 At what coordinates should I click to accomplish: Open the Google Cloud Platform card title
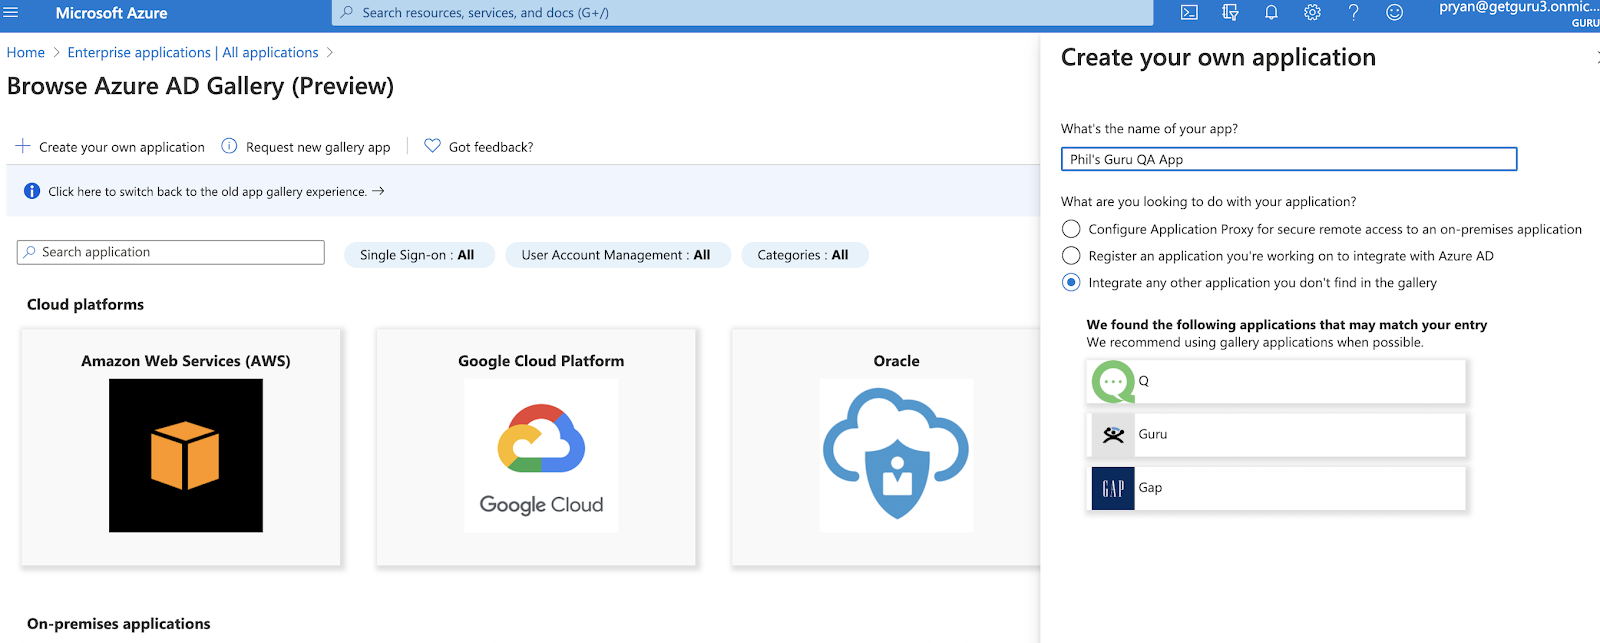point(541,361)
